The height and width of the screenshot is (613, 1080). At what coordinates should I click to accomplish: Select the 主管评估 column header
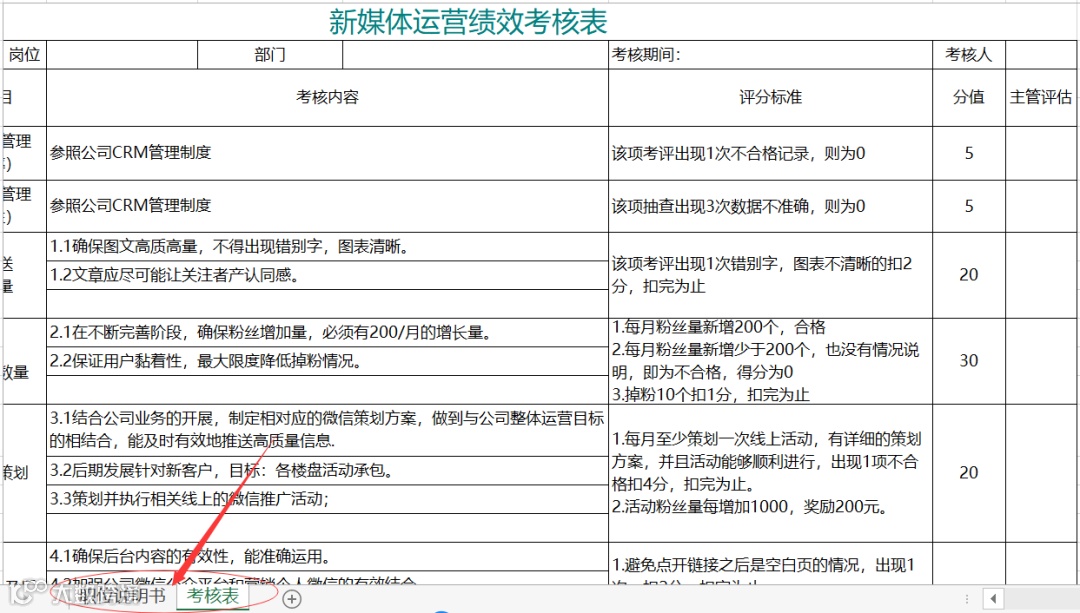click(x=1041, y=97)
